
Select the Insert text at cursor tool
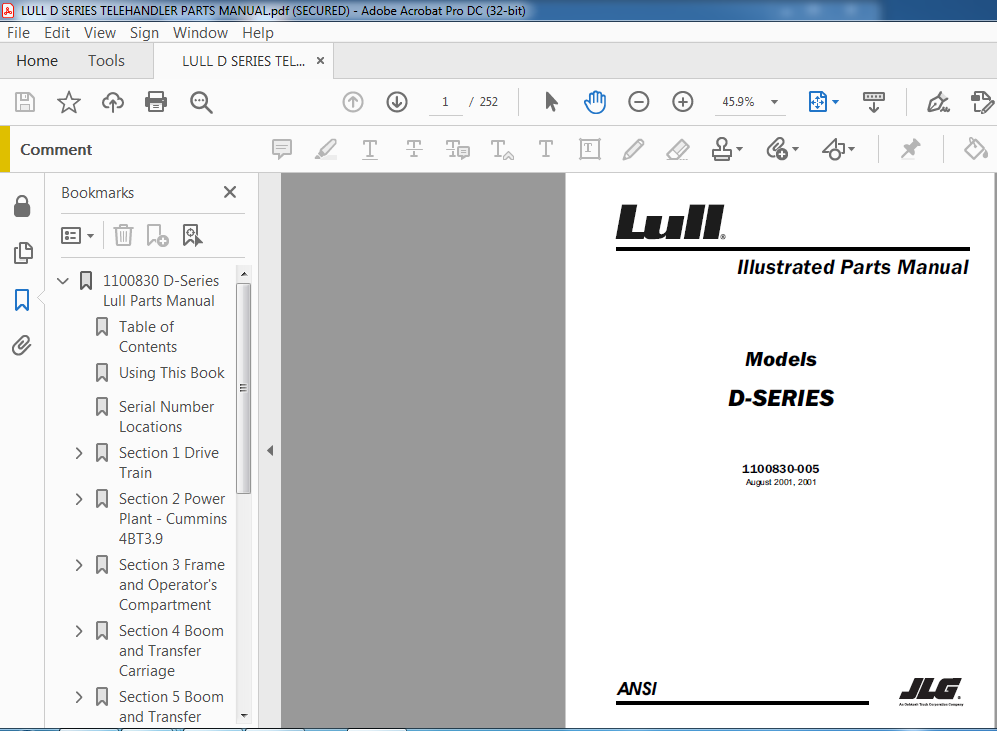coord(502,149)
